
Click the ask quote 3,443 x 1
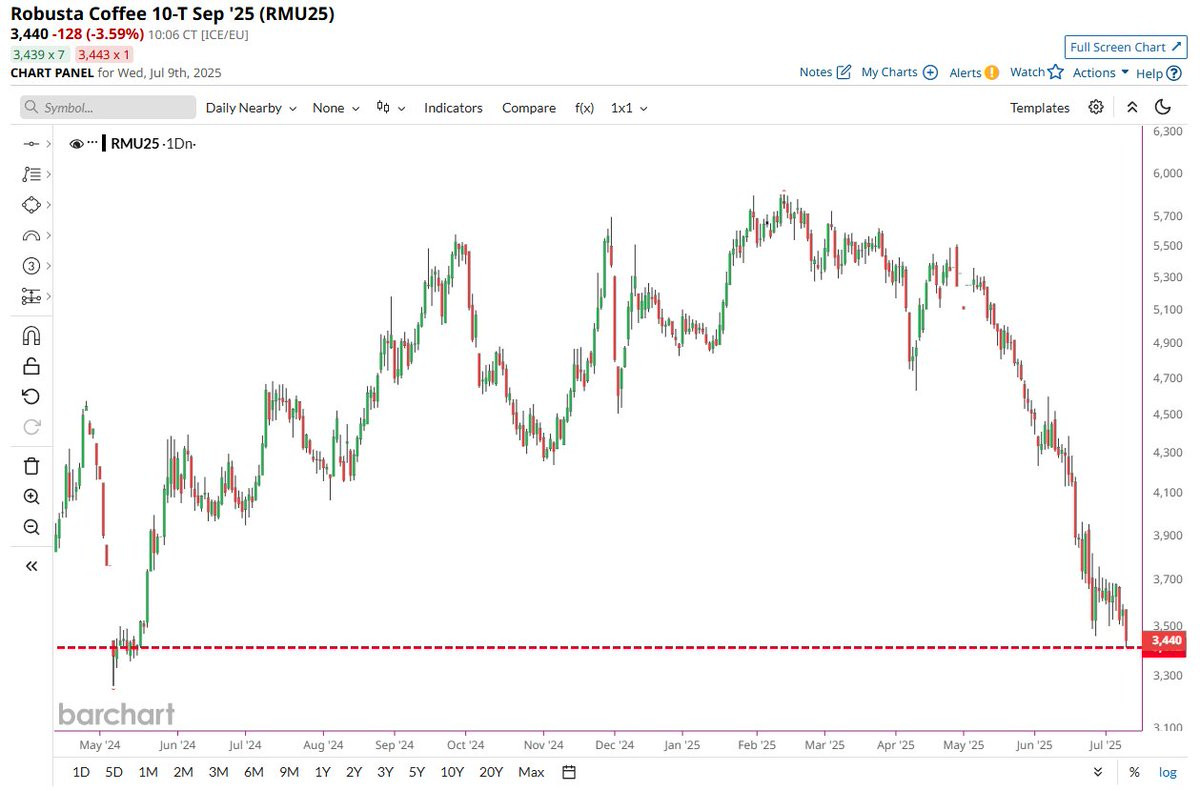click(x=104, y=54)
